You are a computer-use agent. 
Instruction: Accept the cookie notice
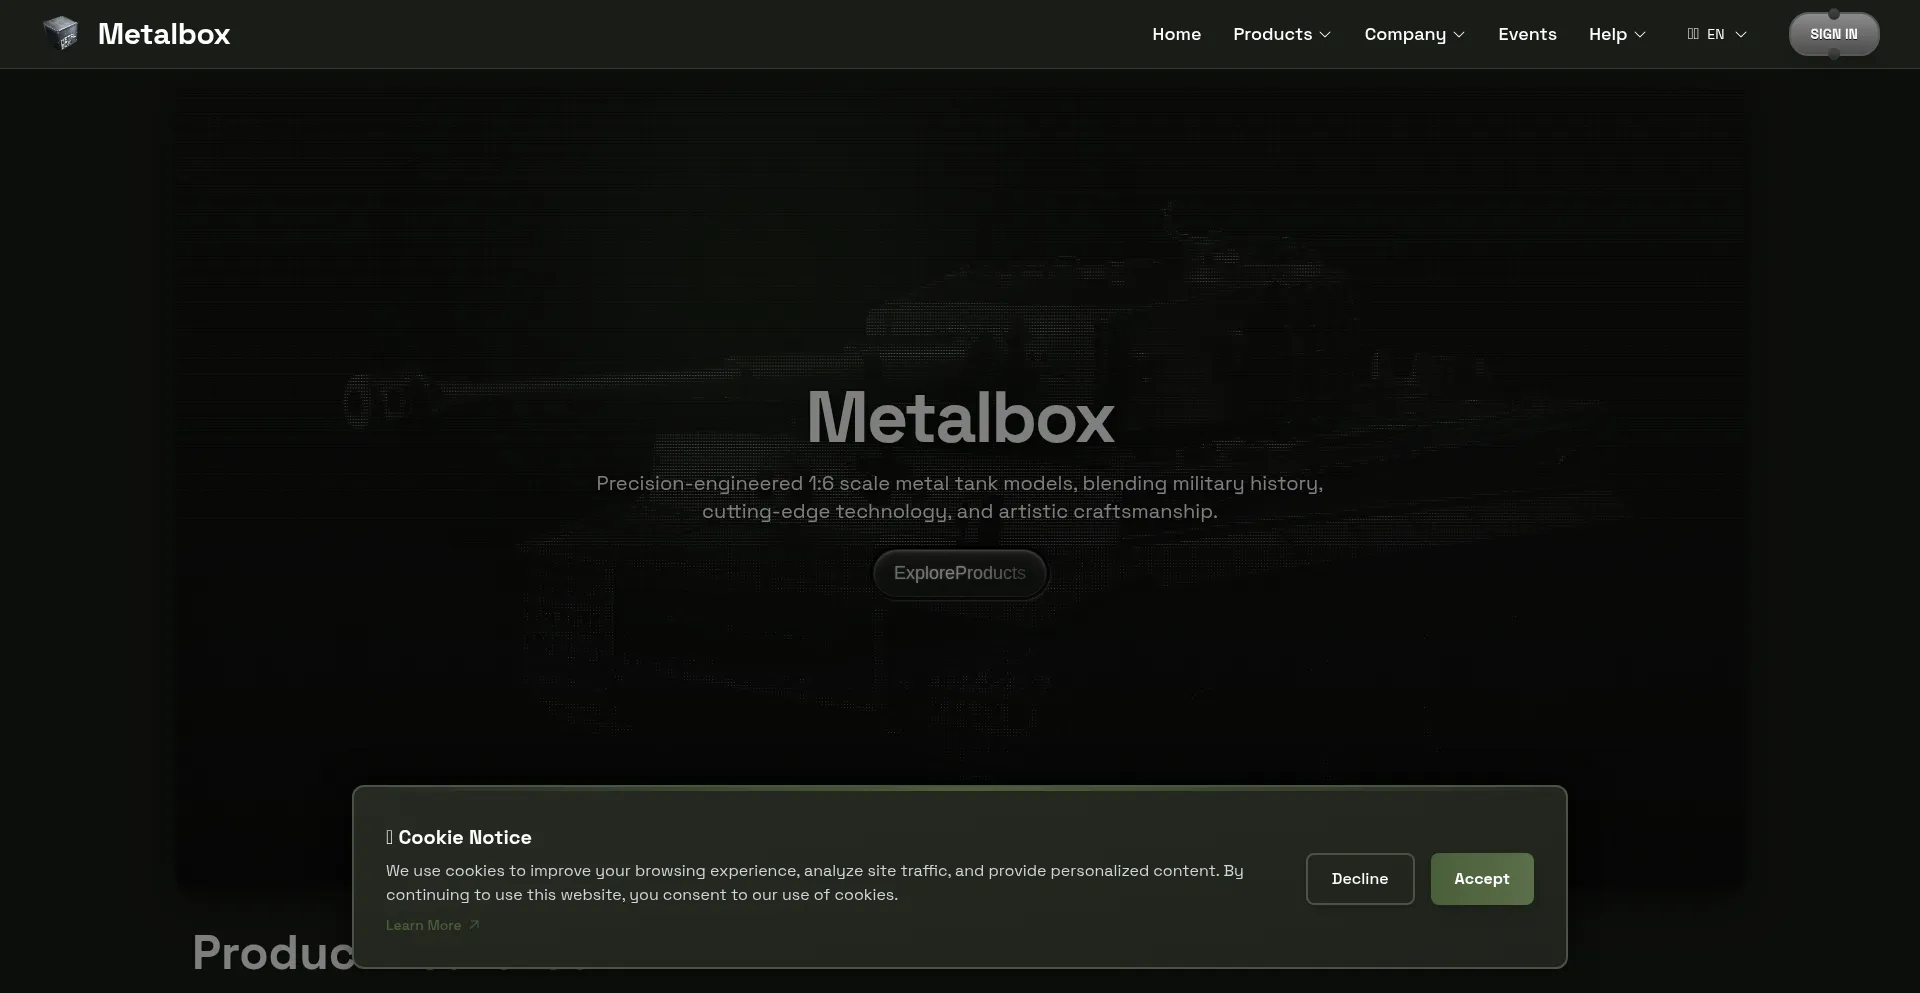click(1481, 878)
